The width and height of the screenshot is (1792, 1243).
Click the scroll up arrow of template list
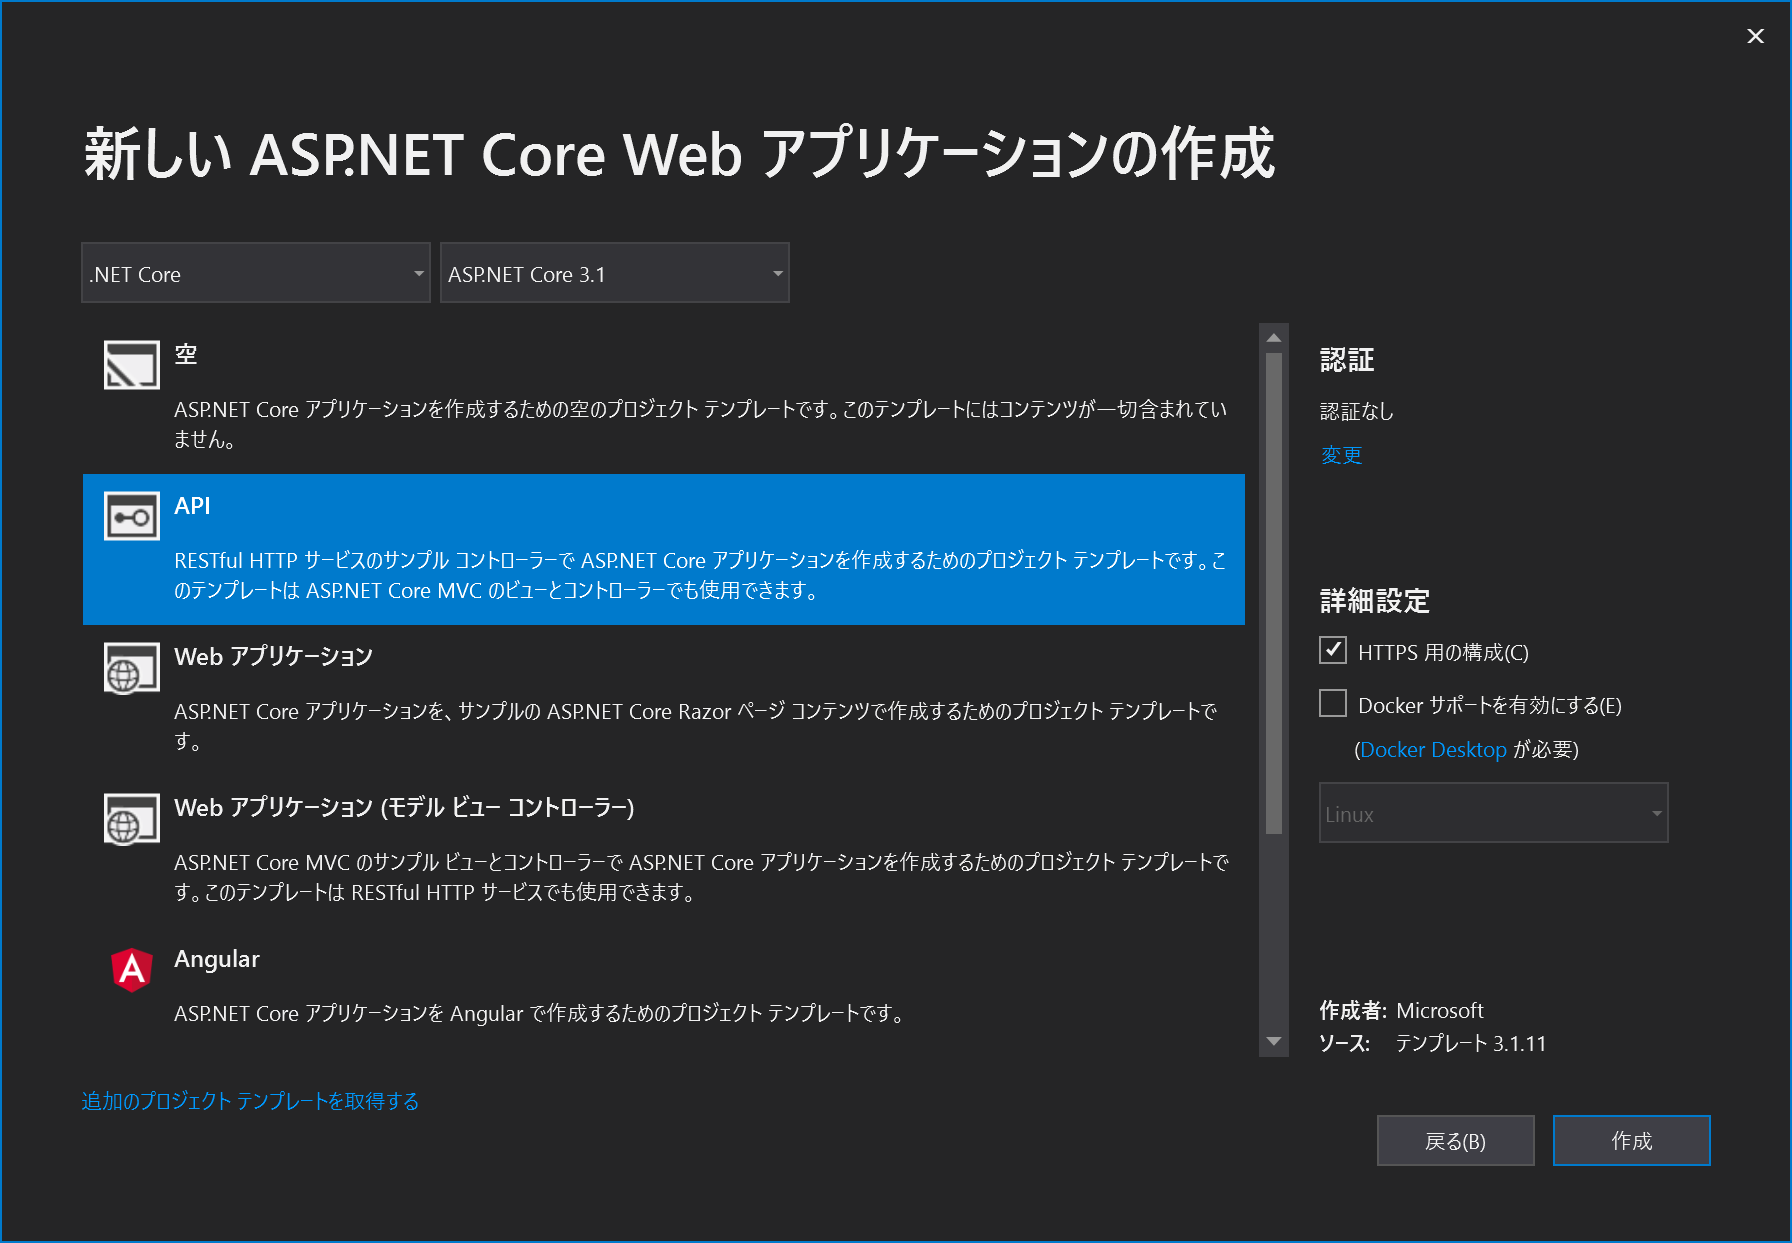click(x=1274, y=338)
